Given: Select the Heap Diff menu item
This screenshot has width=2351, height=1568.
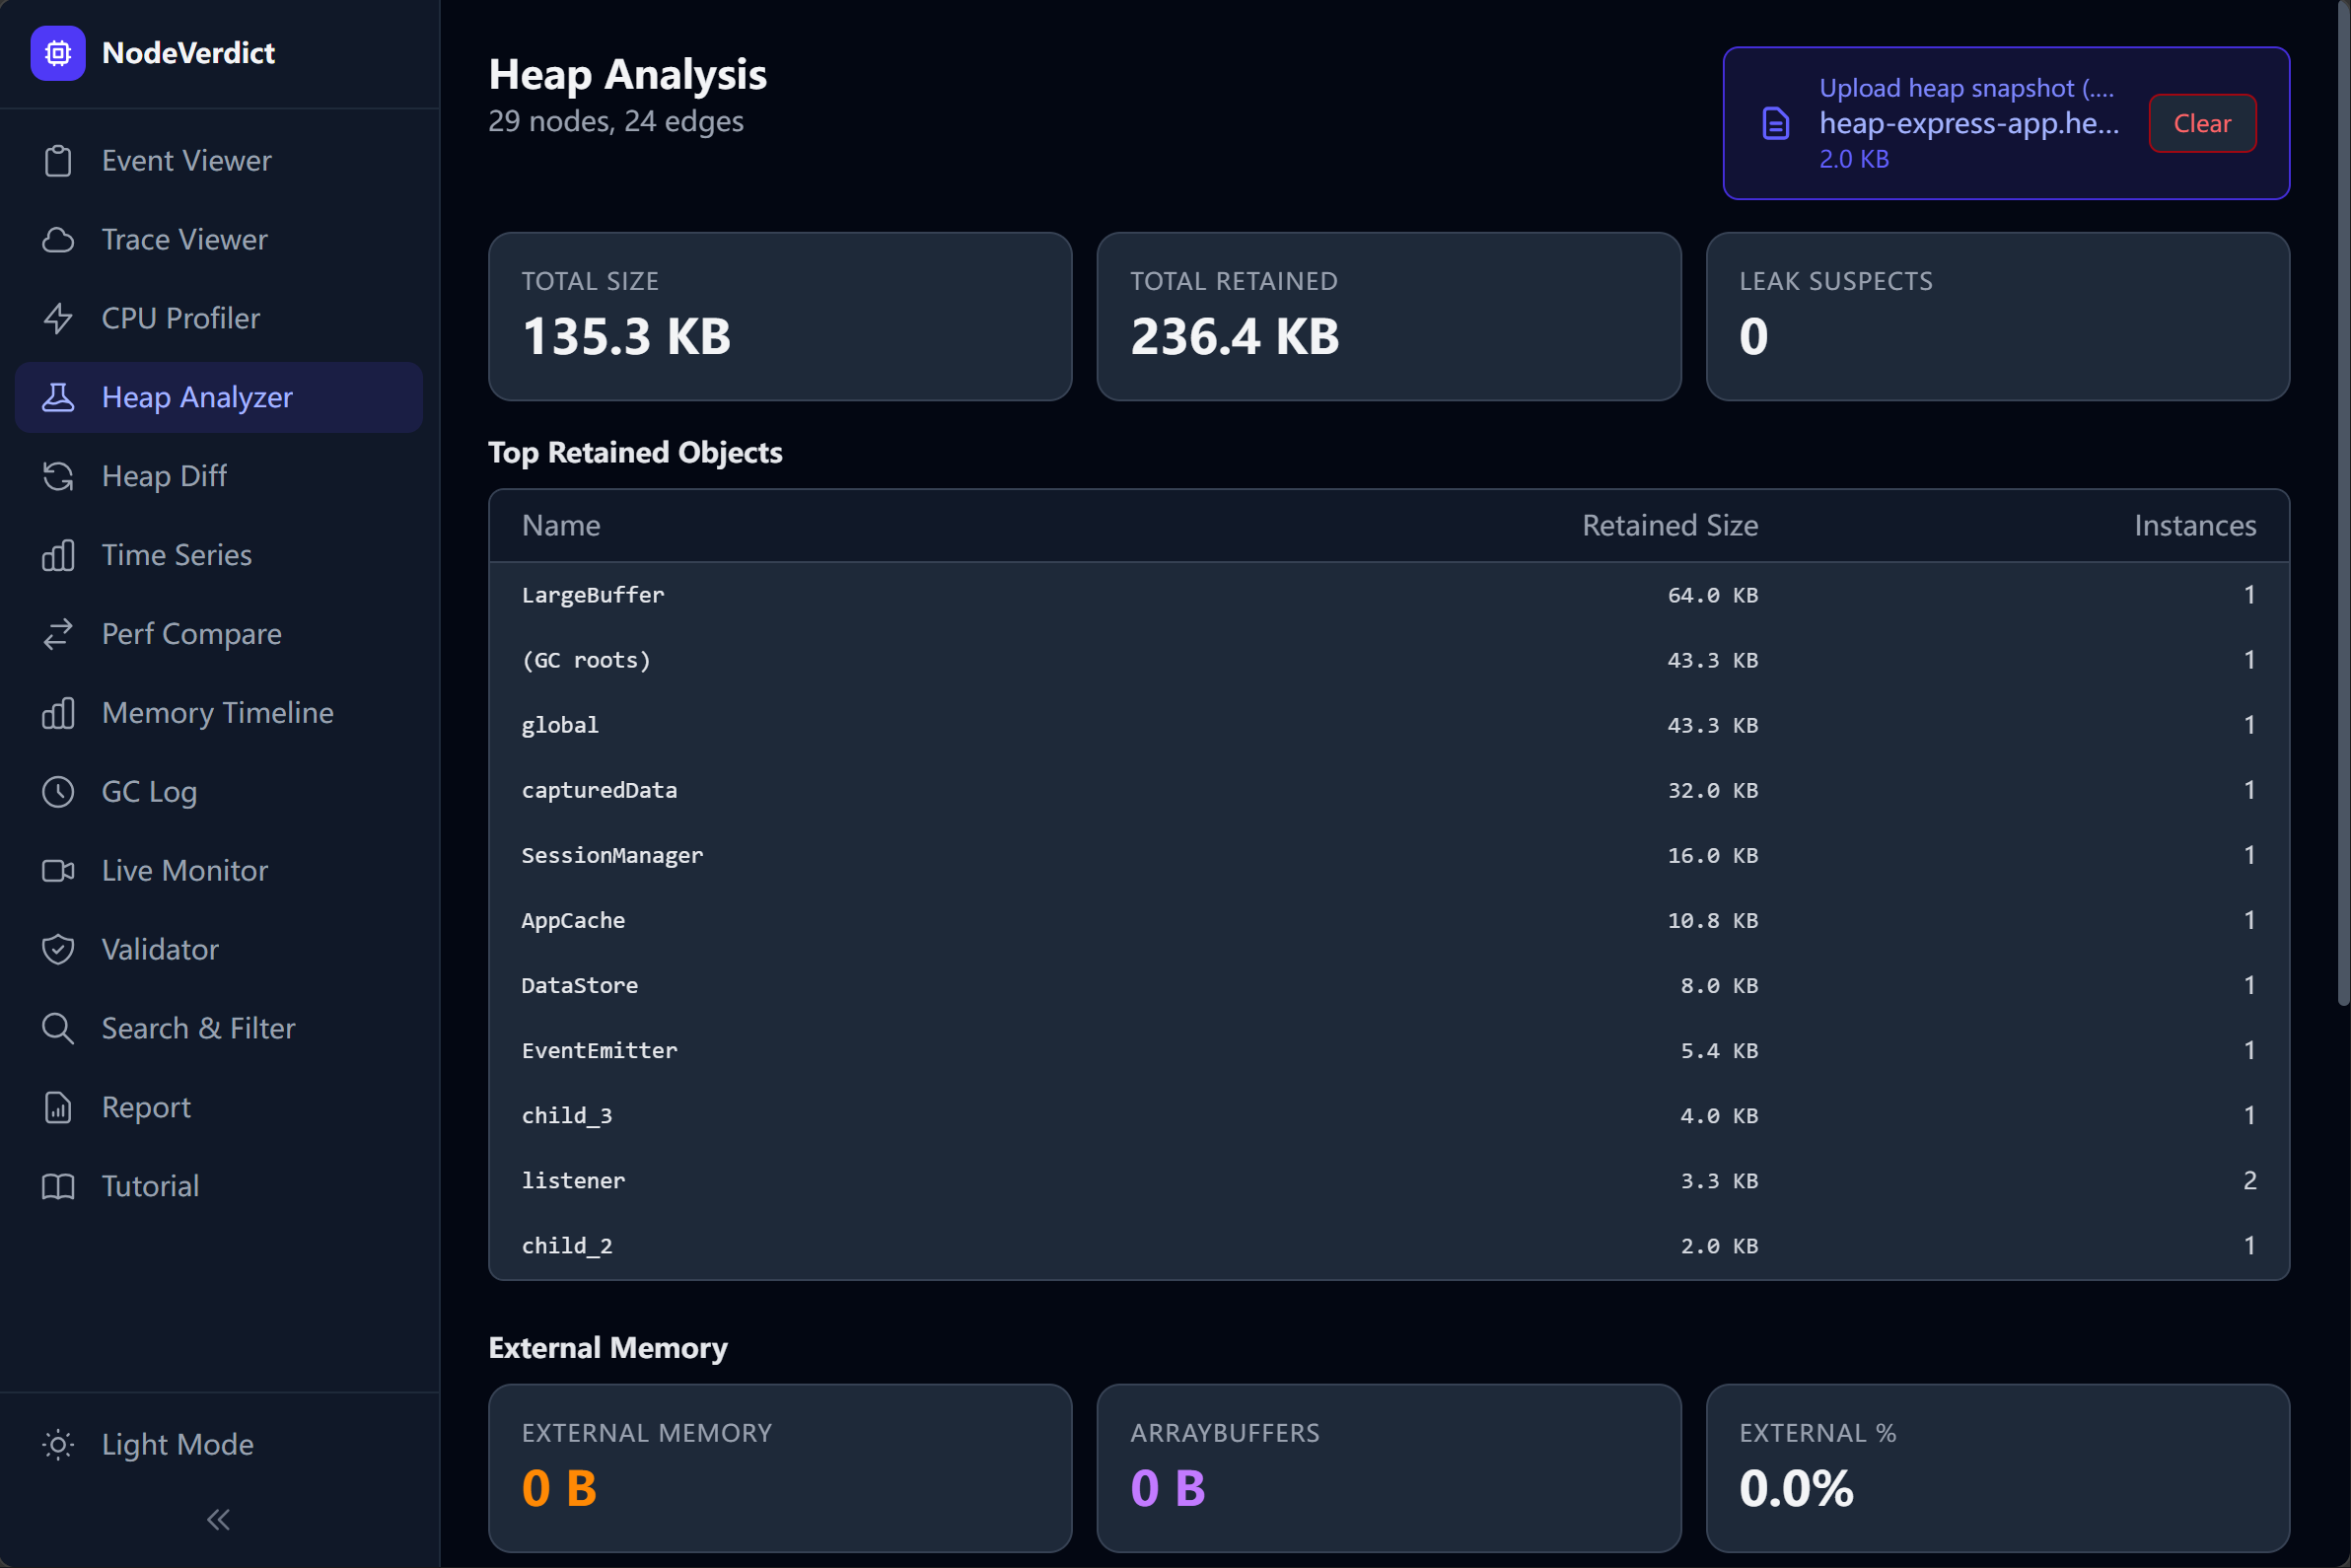Looking at the screenshot, I should [x=219, y=476].
